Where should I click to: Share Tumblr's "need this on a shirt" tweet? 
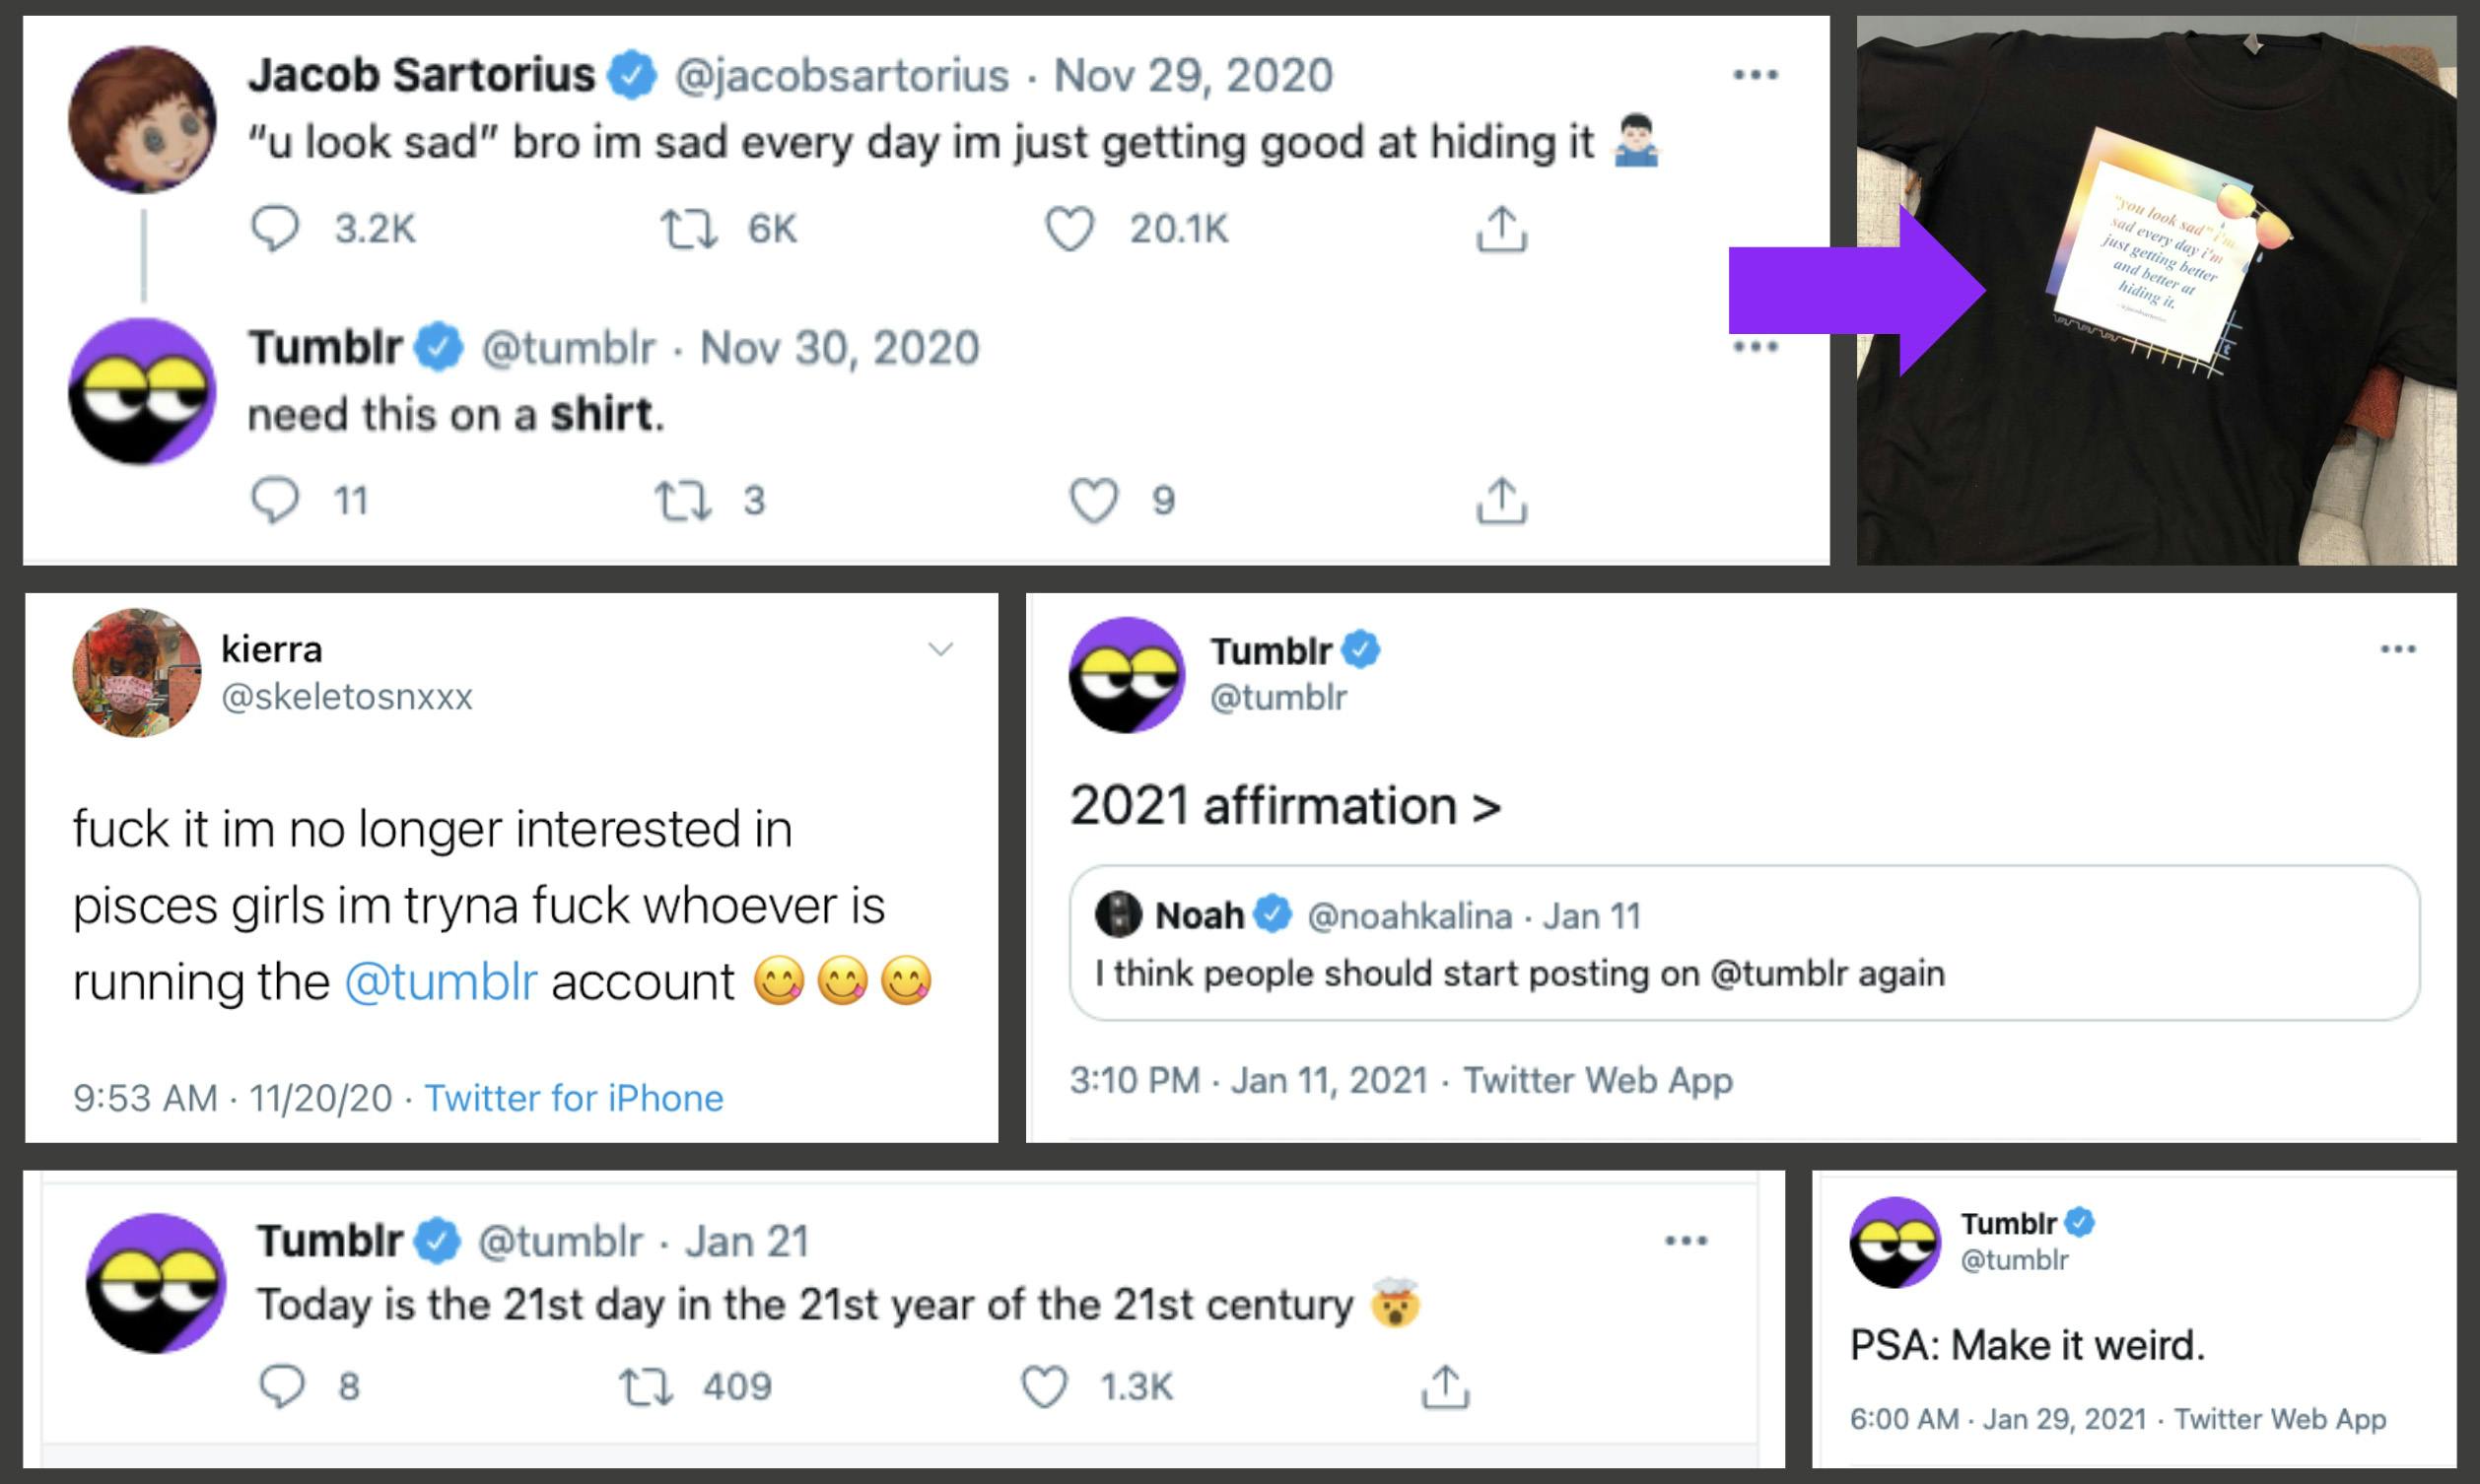pyautogui.click(x=1501, y=500)
